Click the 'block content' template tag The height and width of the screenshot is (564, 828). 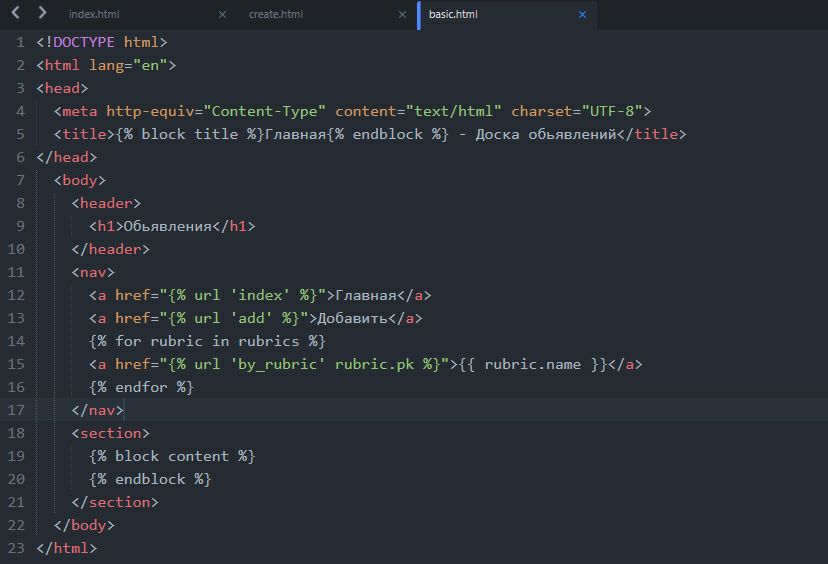[172, 456]
